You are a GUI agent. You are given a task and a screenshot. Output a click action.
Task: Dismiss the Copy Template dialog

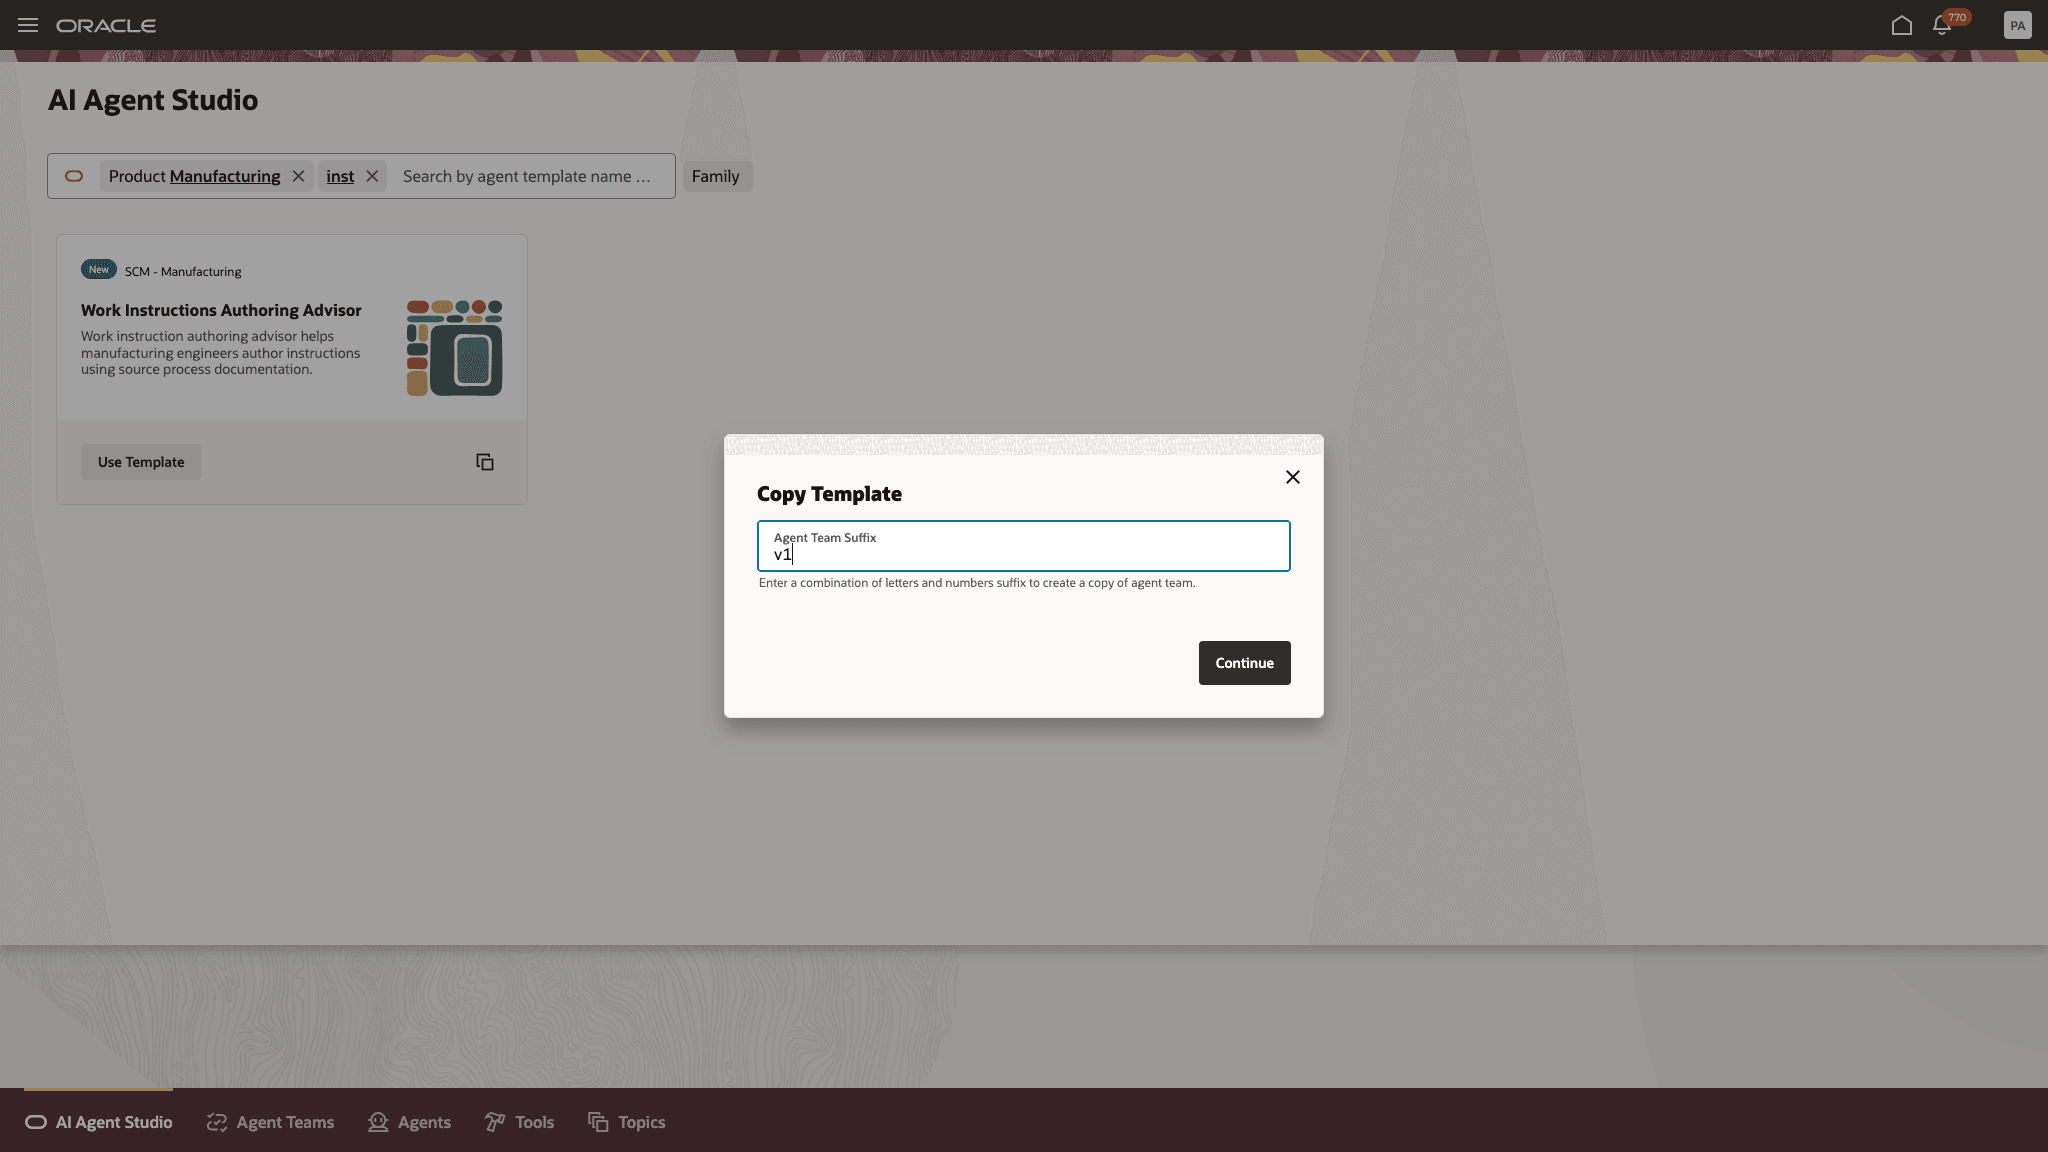click(1293, 477)
